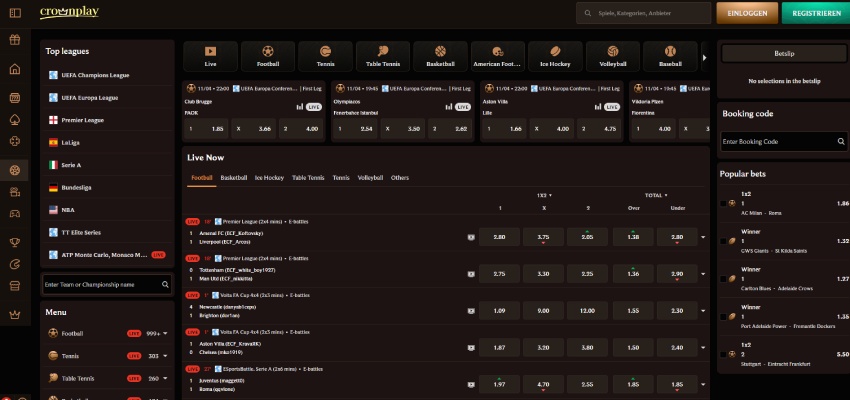Open statistics icon for Club Brugge match
This screenshot has height=400, width=850.
[x=299, y=107]
